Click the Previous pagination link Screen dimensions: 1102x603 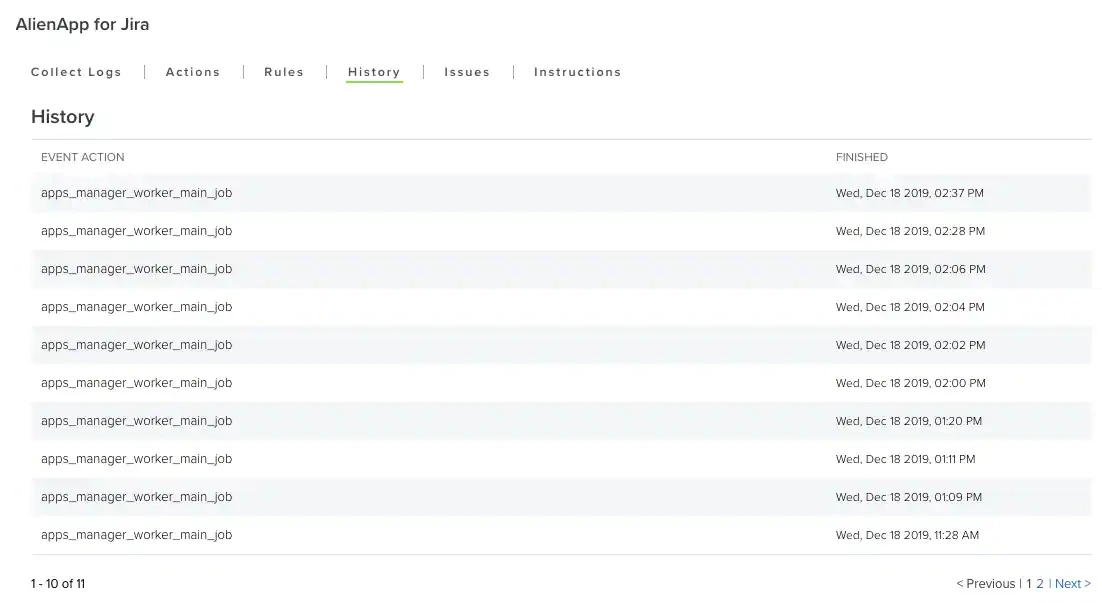pyautogui.click(x=985, y=583)
